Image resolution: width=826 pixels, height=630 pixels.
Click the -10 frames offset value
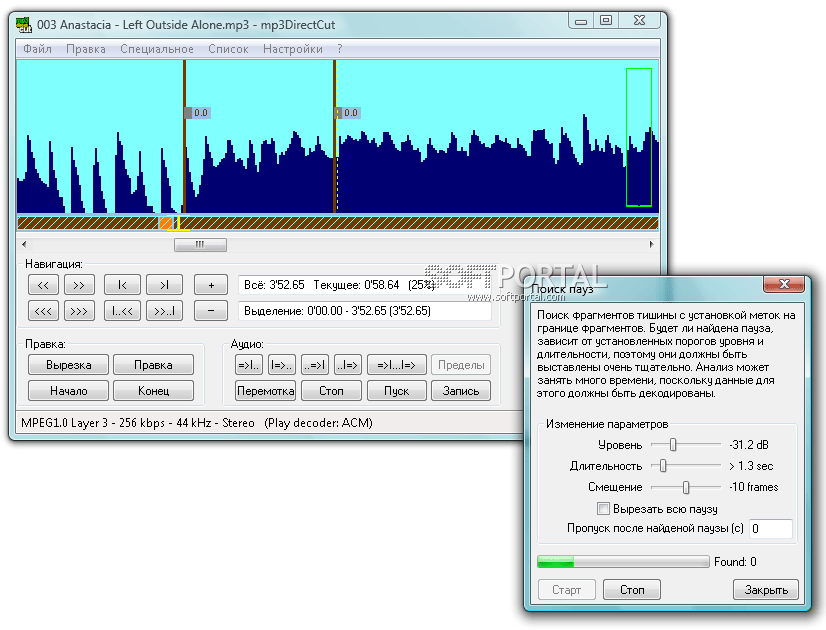click(754, 487)
